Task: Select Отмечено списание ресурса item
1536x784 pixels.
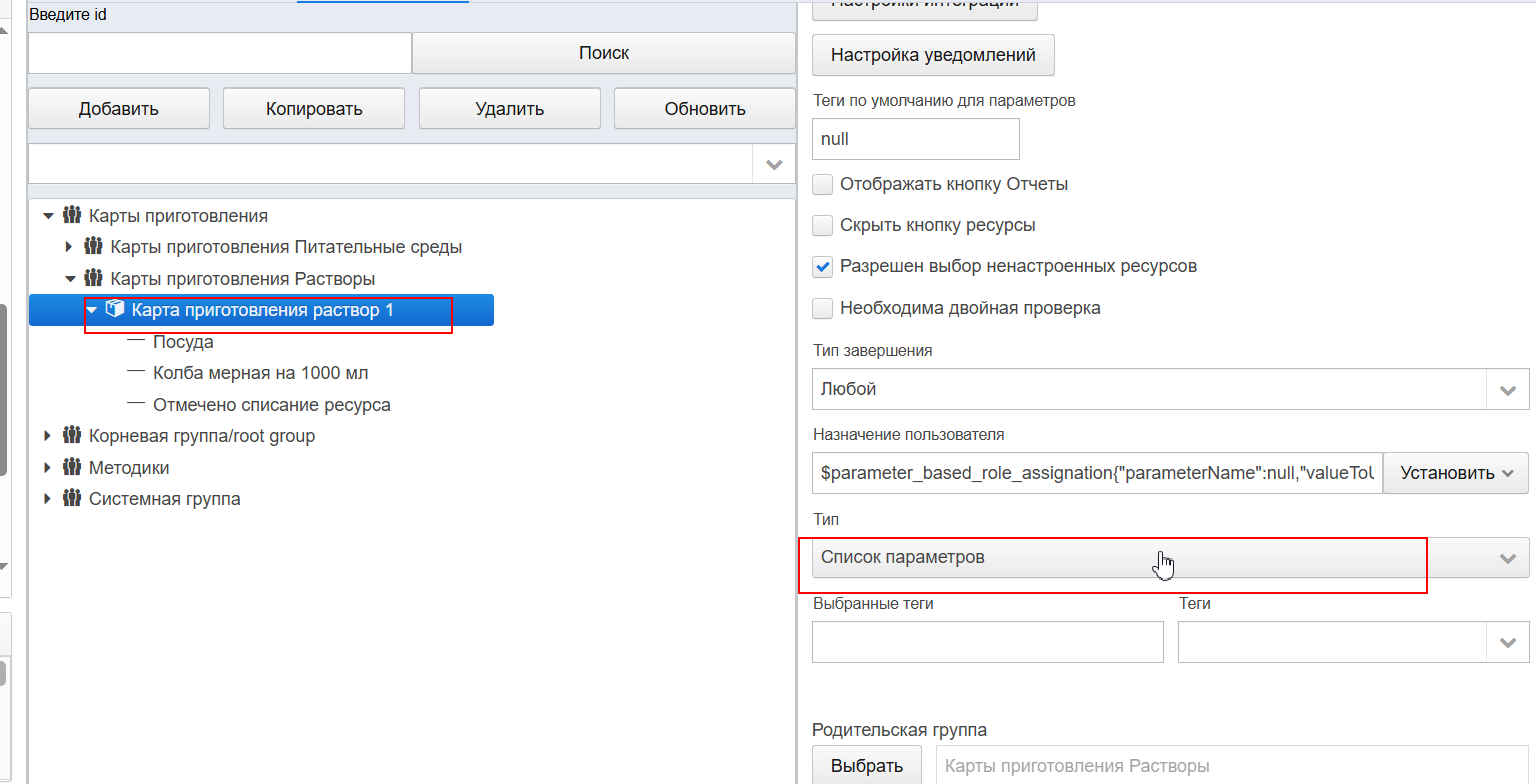Action: [272, 405]
